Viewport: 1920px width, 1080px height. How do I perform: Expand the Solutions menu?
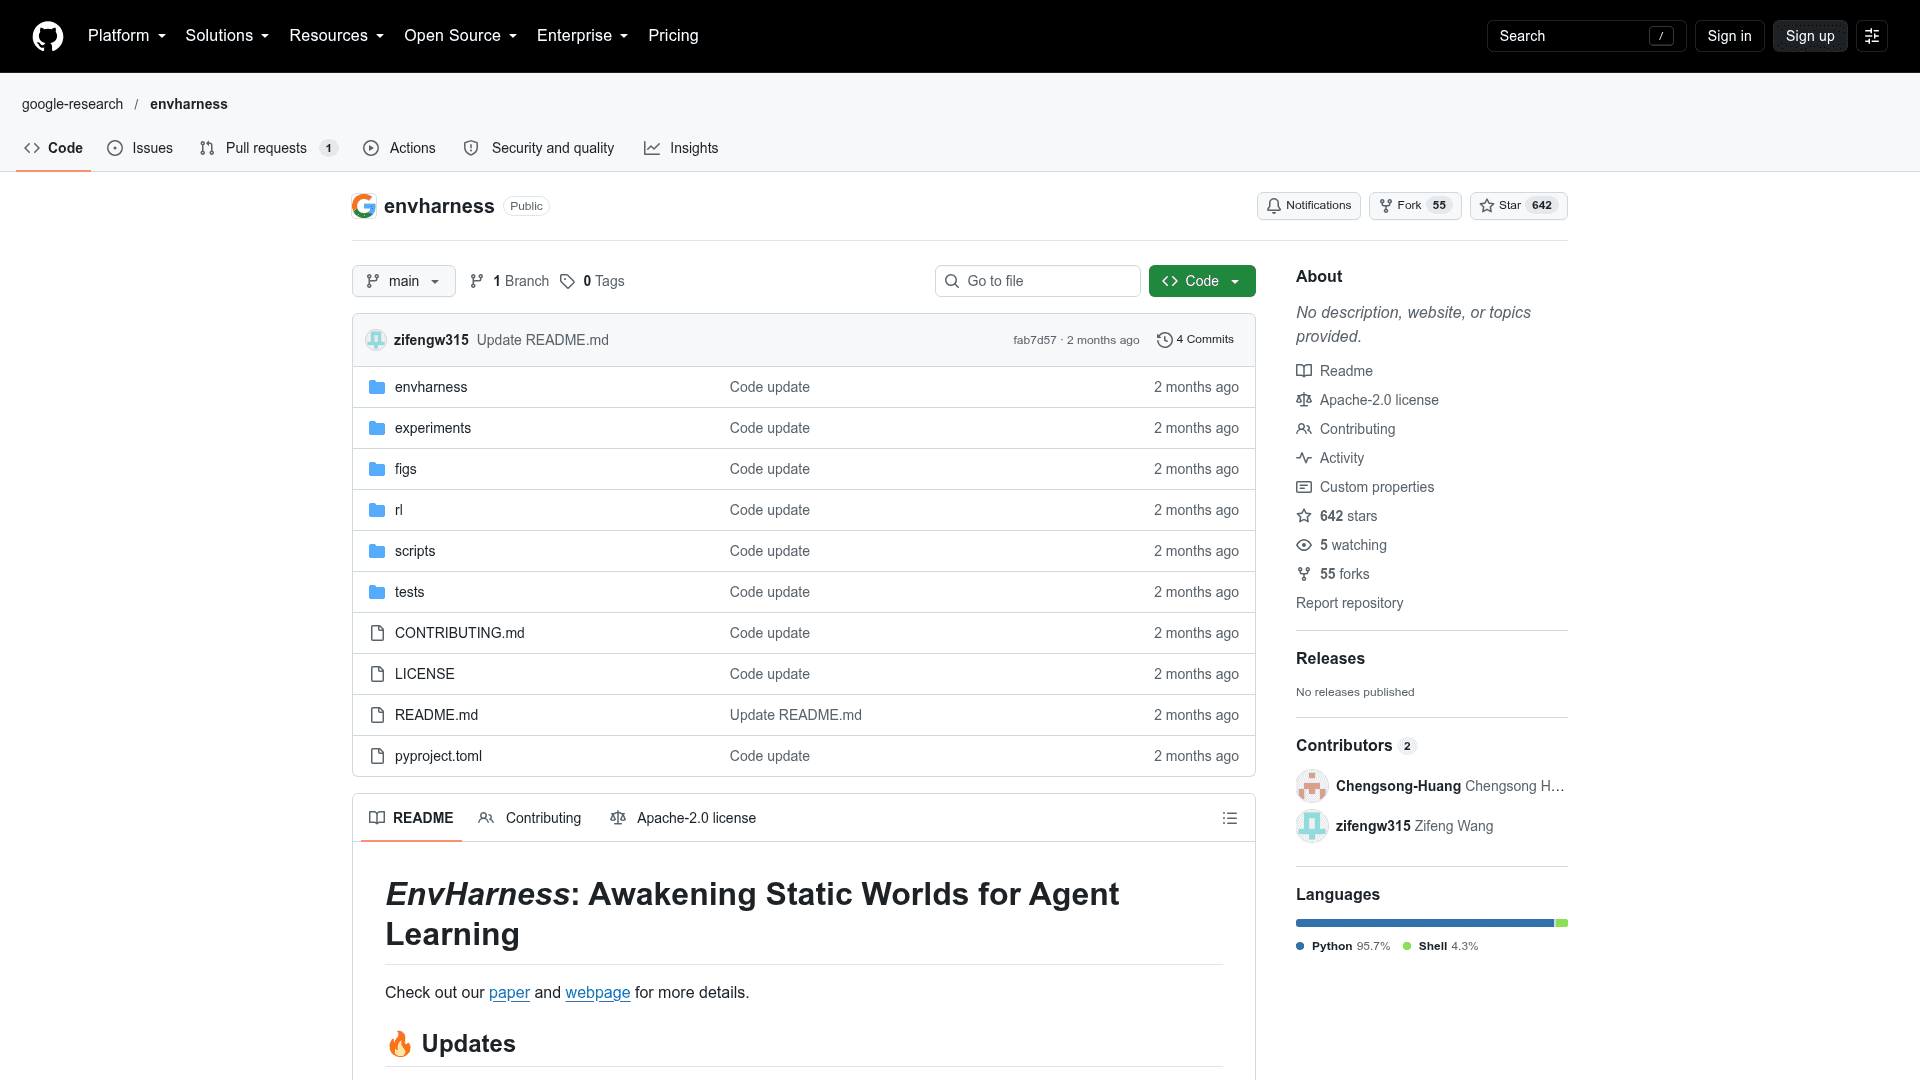click(227, 36)
